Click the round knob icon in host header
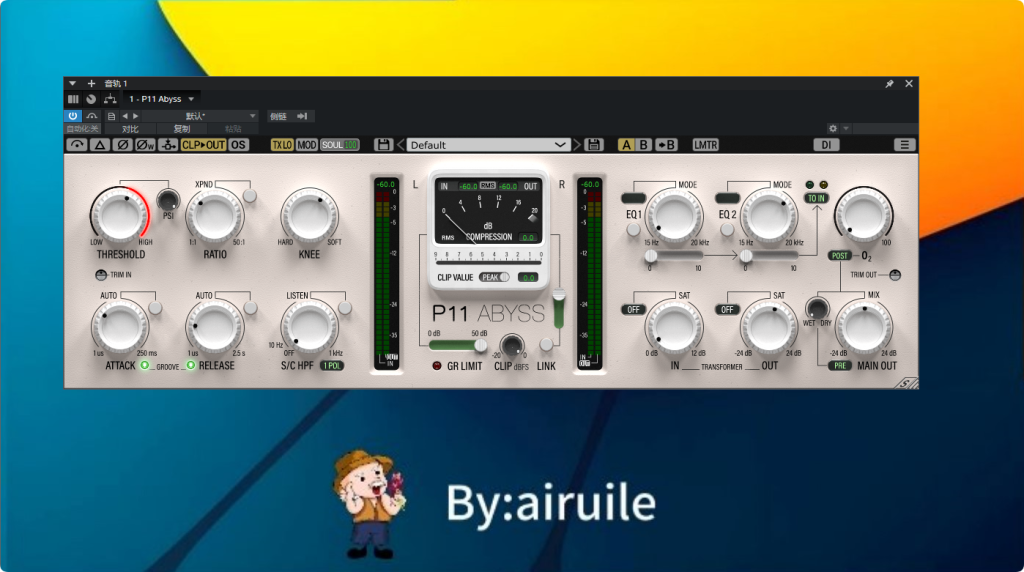This screenshot has height=572, width=1024. point(91,99)
